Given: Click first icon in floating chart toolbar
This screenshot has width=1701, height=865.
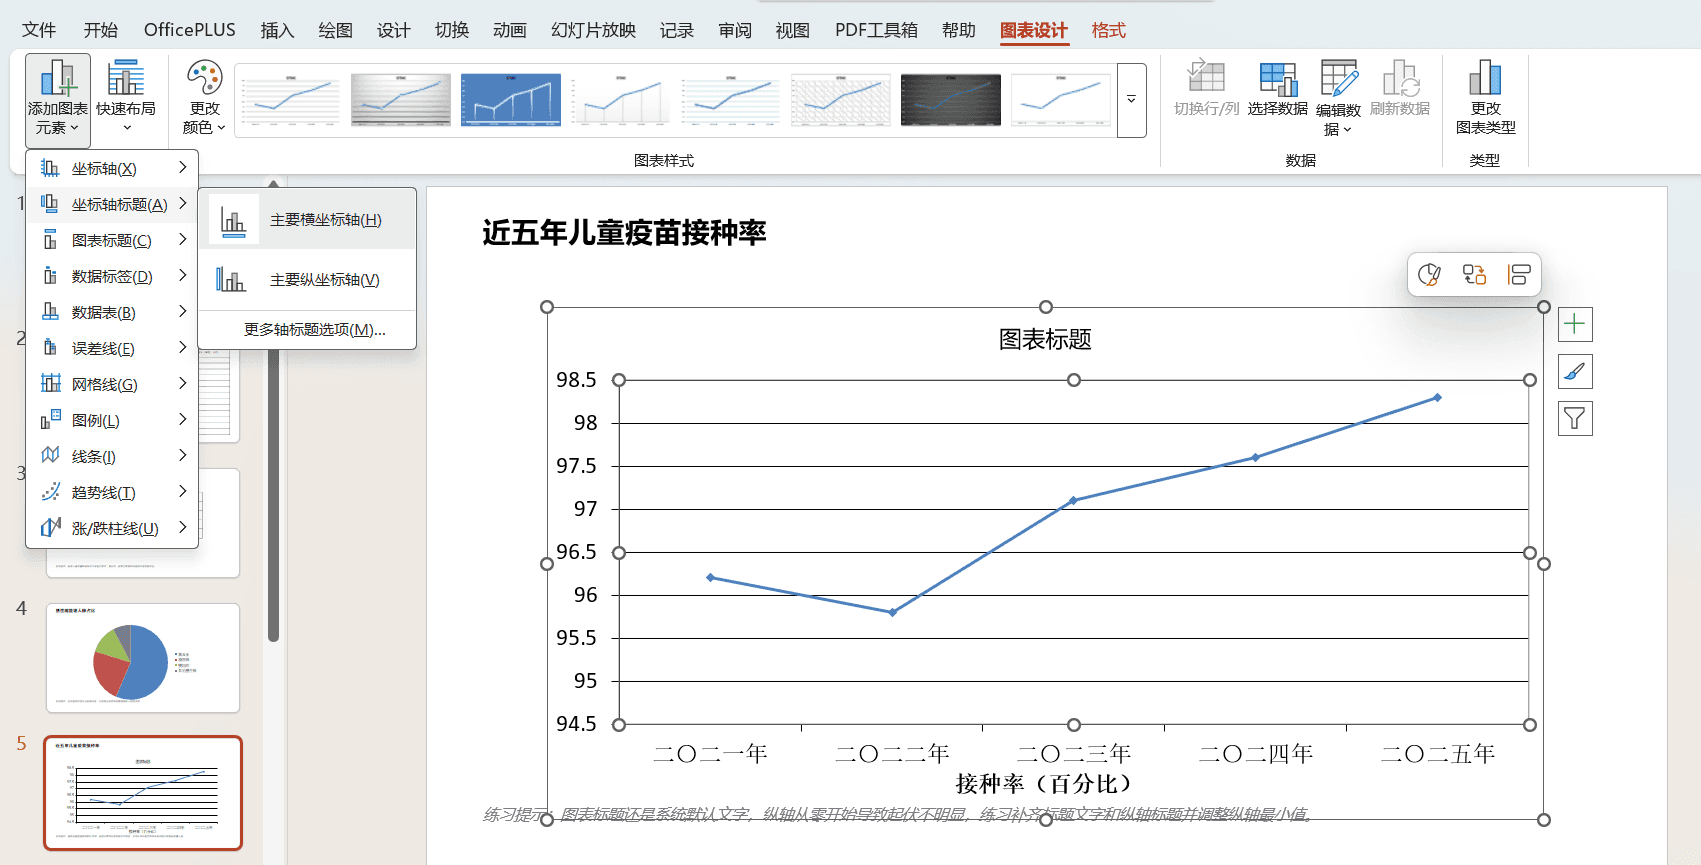Looking at the screenshot, I should (1430, 274).
